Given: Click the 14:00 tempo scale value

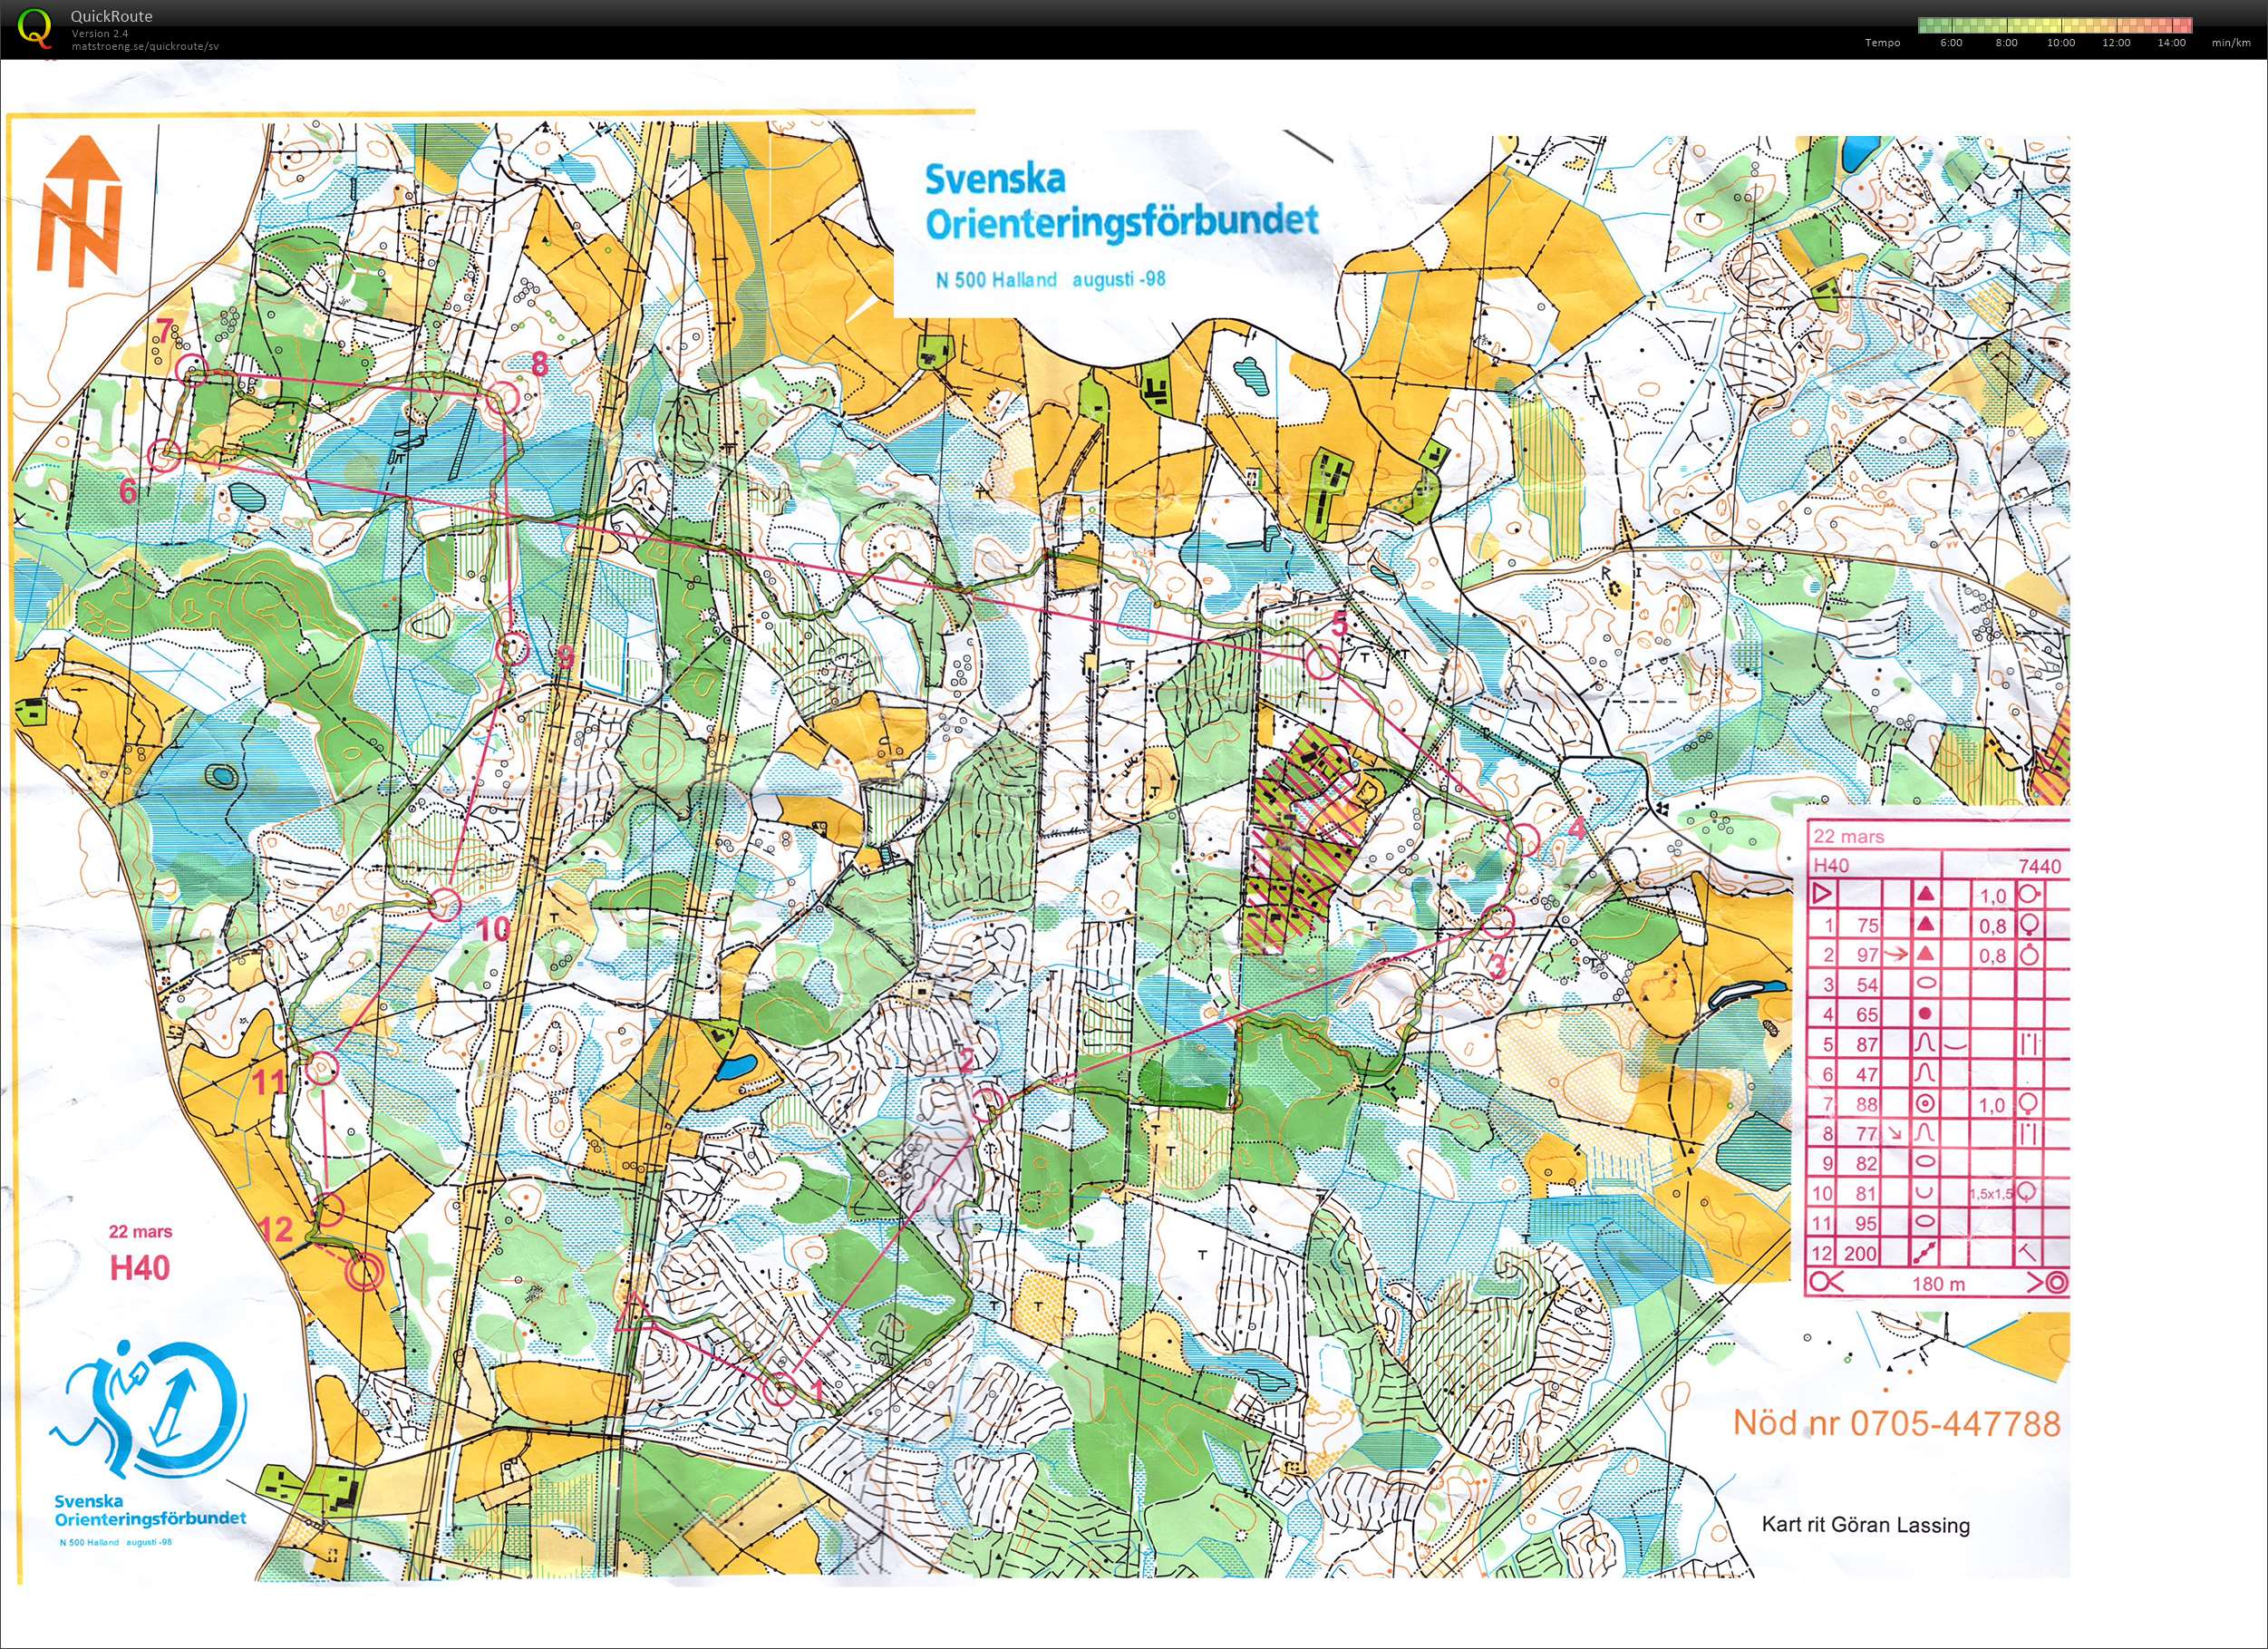Looking at the screenshot, I should coord(2171,43).
